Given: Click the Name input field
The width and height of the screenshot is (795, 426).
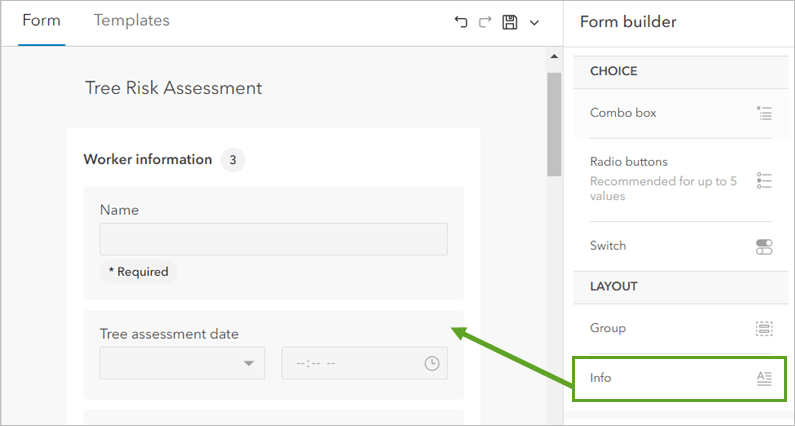Looking at the screenshot, I should pos(274,239).
